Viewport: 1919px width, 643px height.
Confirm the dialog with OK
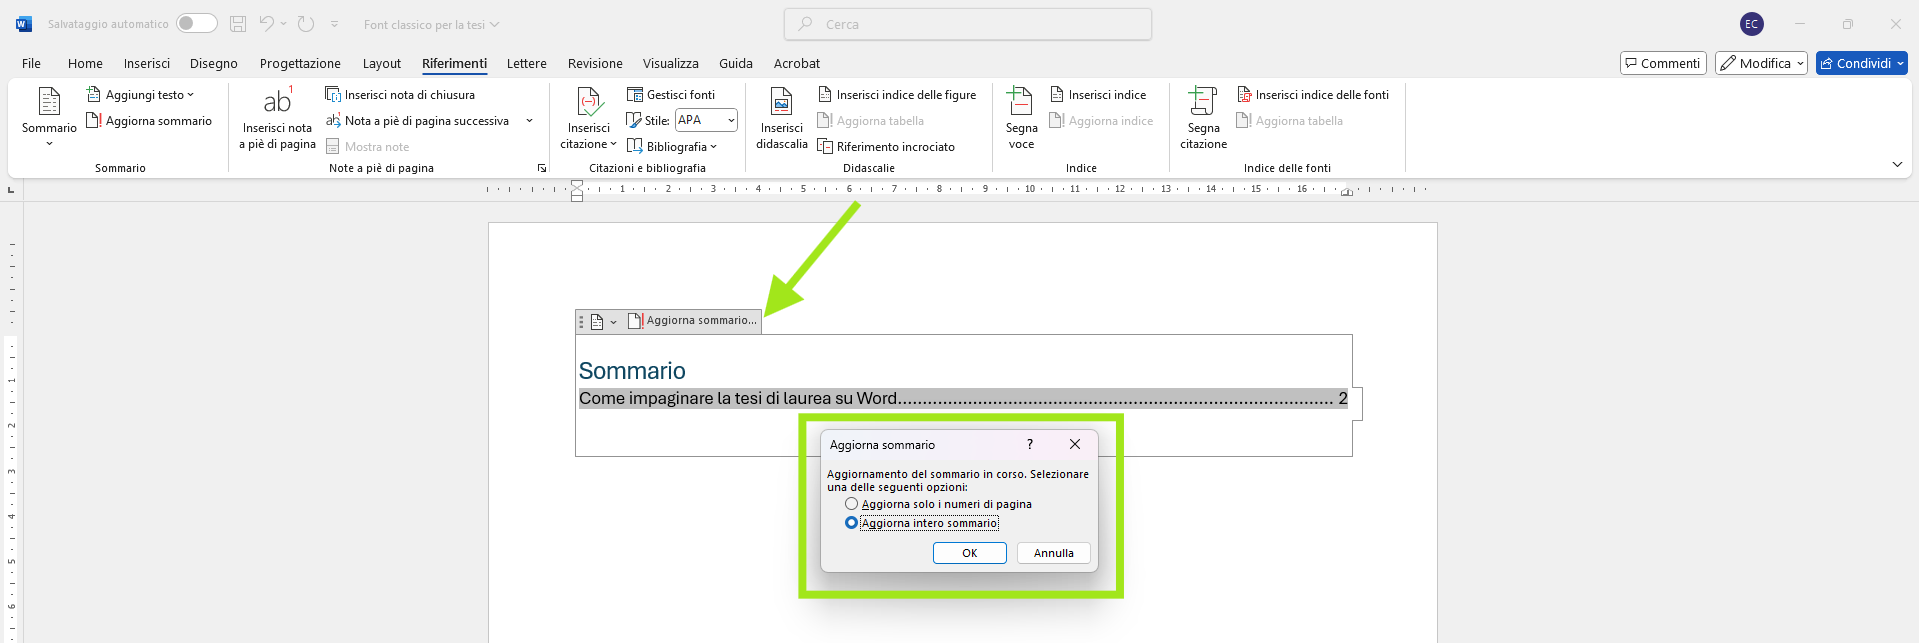pos(969,553)
